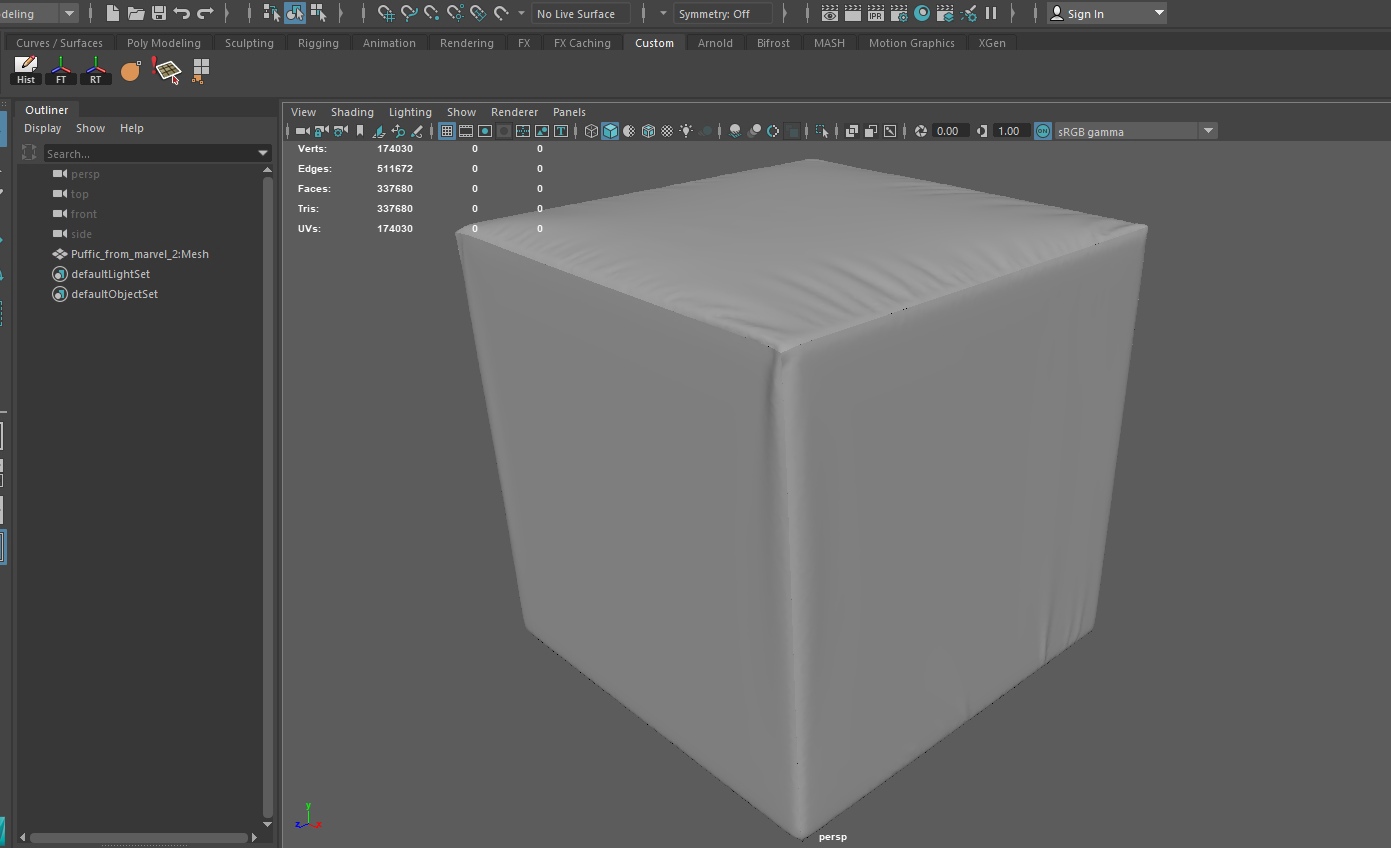Open the Outliner search filter dropdown arrow
This screenshot has height=848, width=1391.
click(263, 154)
